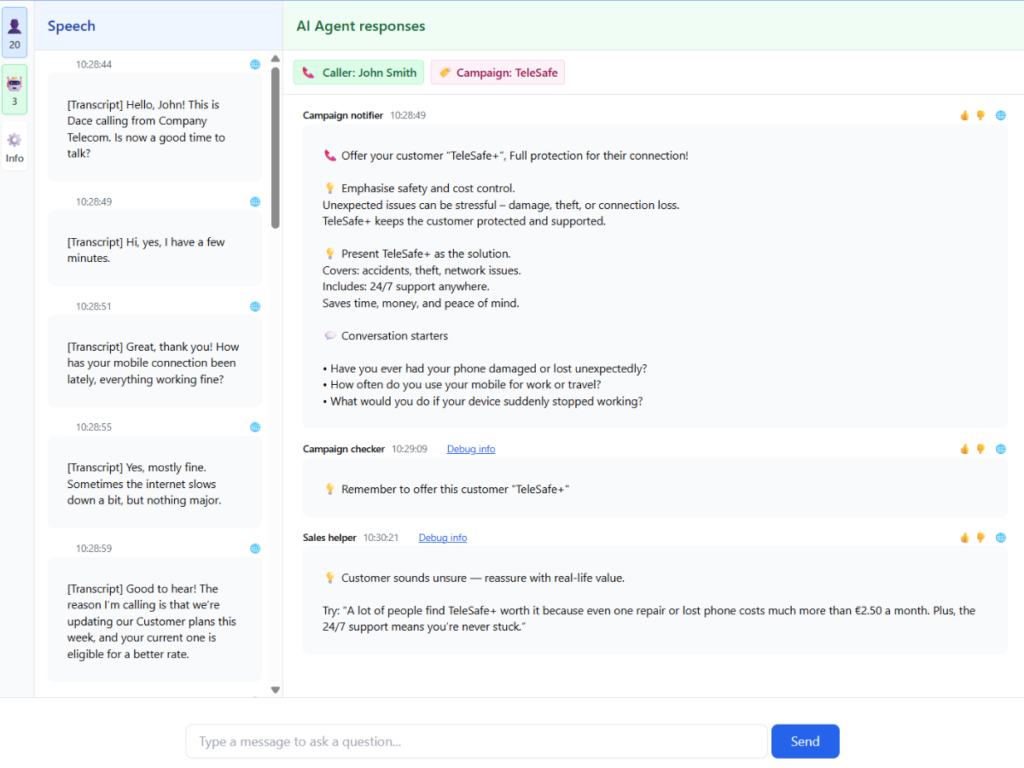Screen dimensions: 1024x768
Task: Translate the Campaign checker message via globe icon
Action: tap(1000, 449)
